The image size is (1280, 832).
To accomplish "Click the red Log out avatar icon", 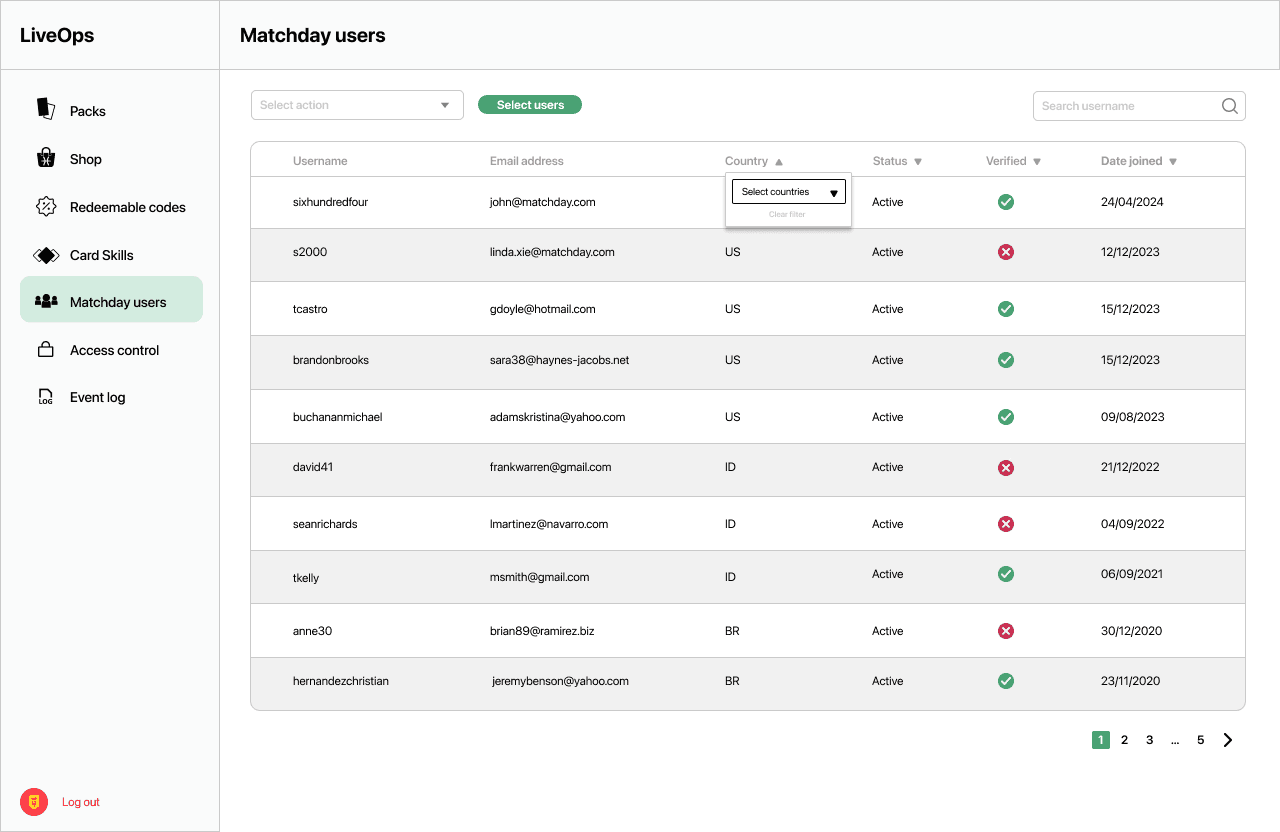I will (34, 802).
